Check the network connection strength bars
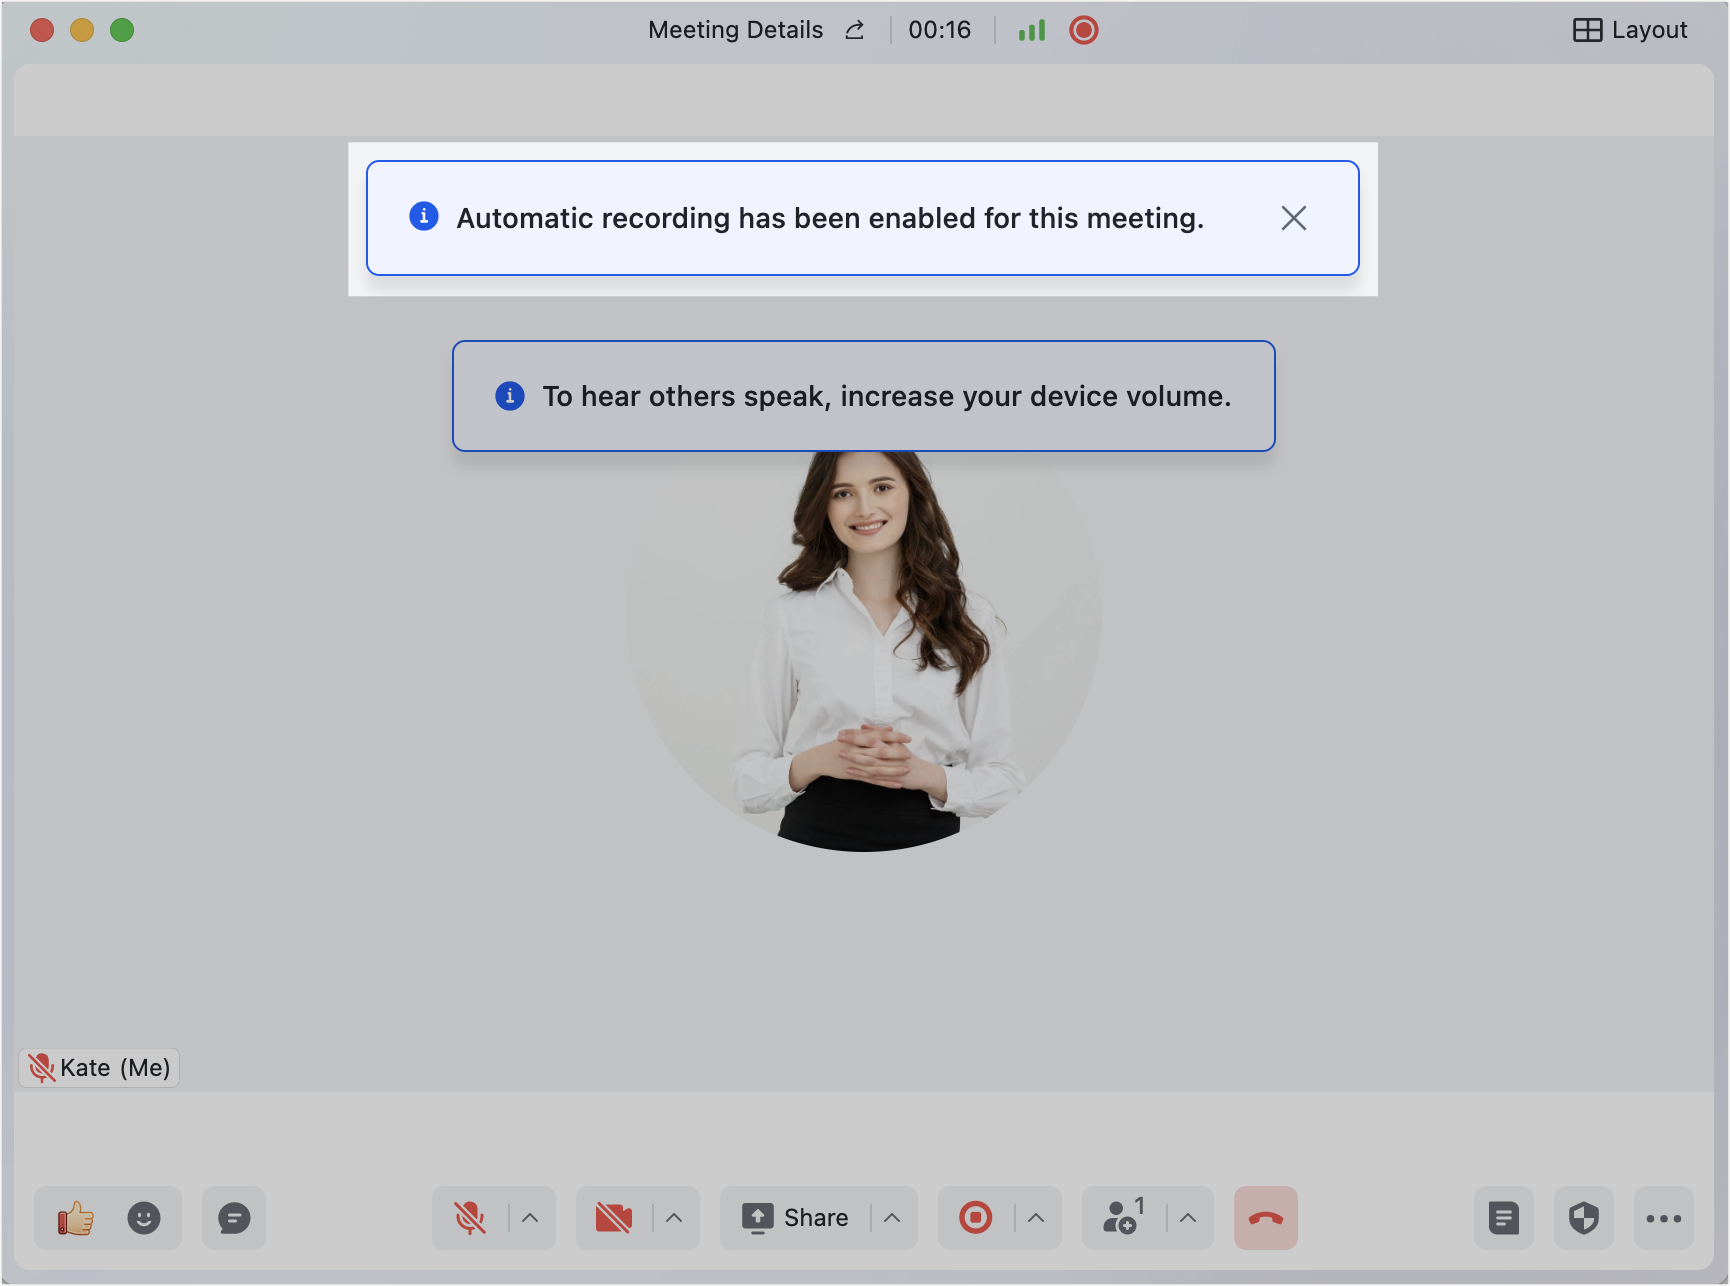This screenshot has width=1730, height=1286. (x=1031, y=30)
